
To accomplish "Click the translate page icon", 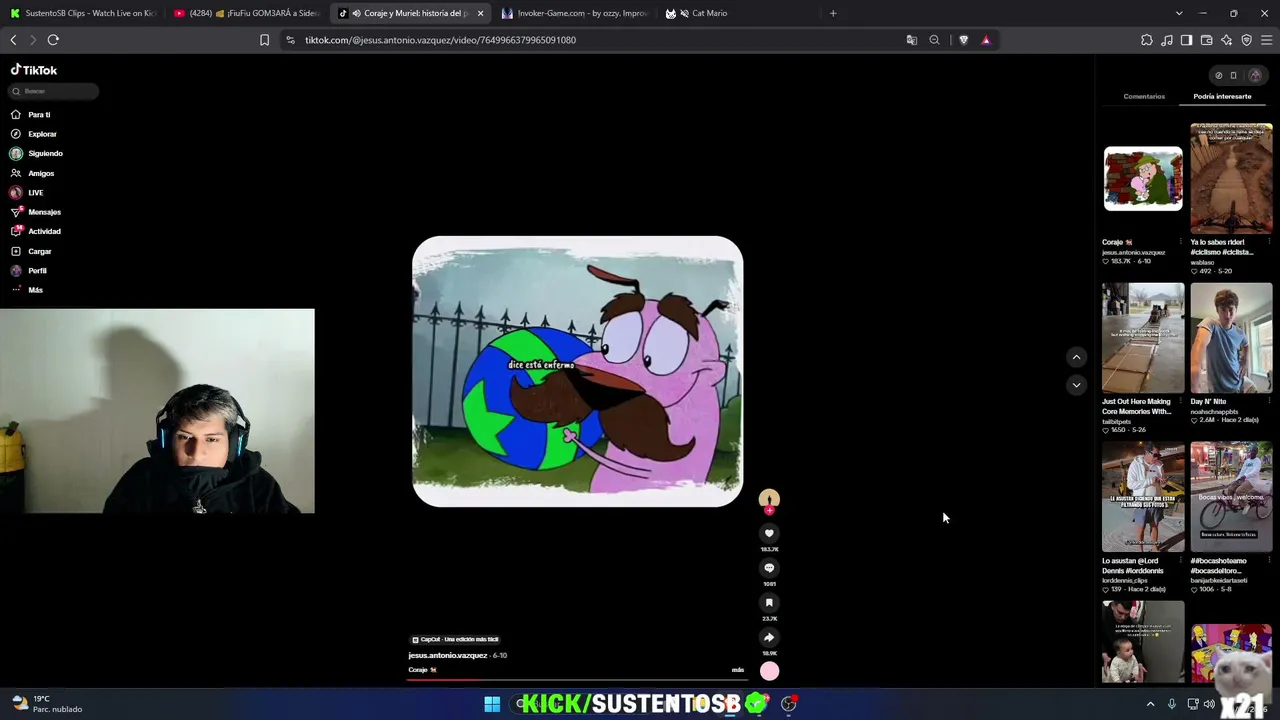I will 911,40.
